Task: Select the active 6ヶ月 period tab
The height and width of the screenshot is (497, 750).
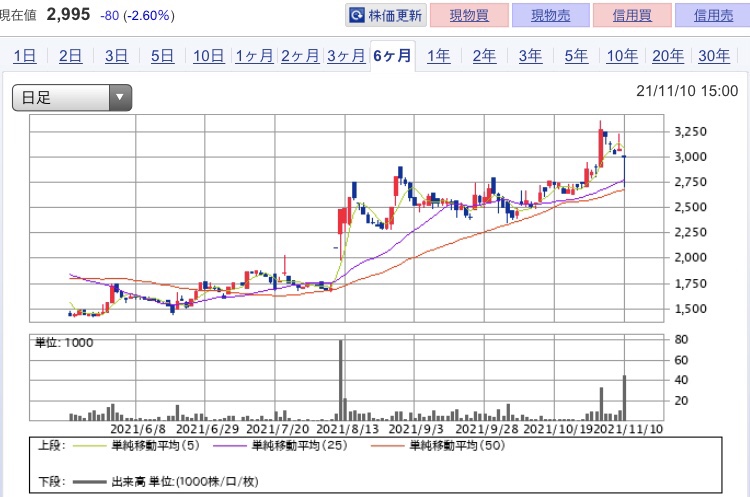Action: (x=393, y=56)
